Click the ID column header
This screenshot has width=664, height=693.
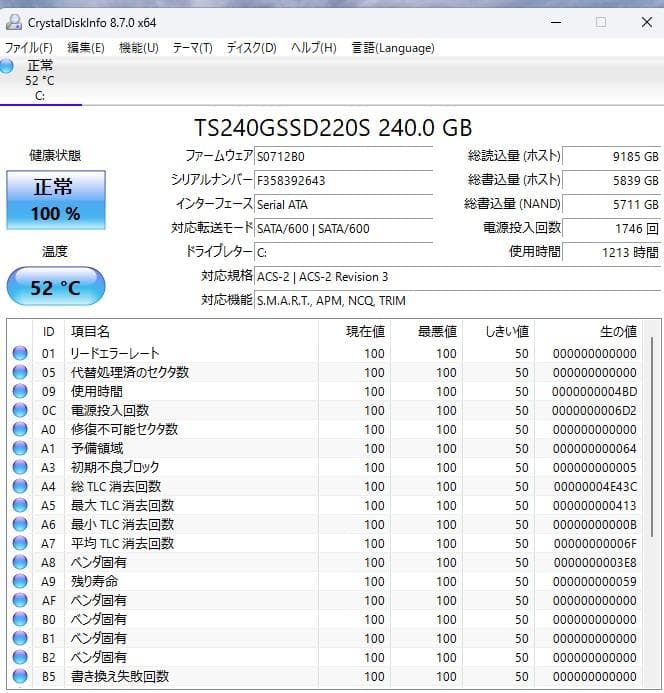[x=49, y=331]
